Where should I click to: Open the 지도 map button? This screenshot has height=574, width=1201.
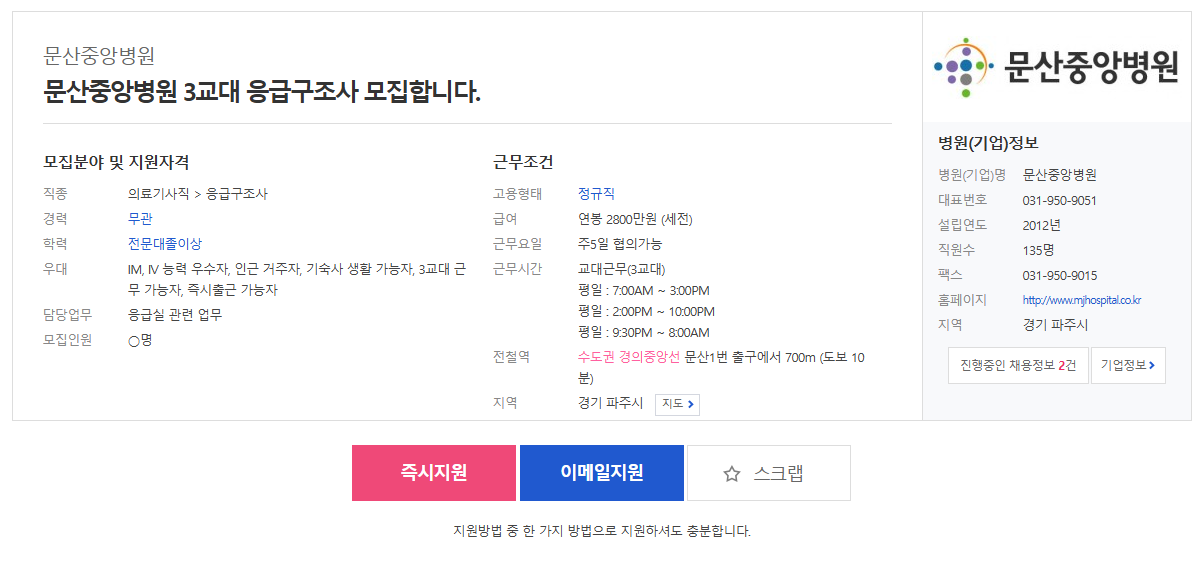point(677,404)
